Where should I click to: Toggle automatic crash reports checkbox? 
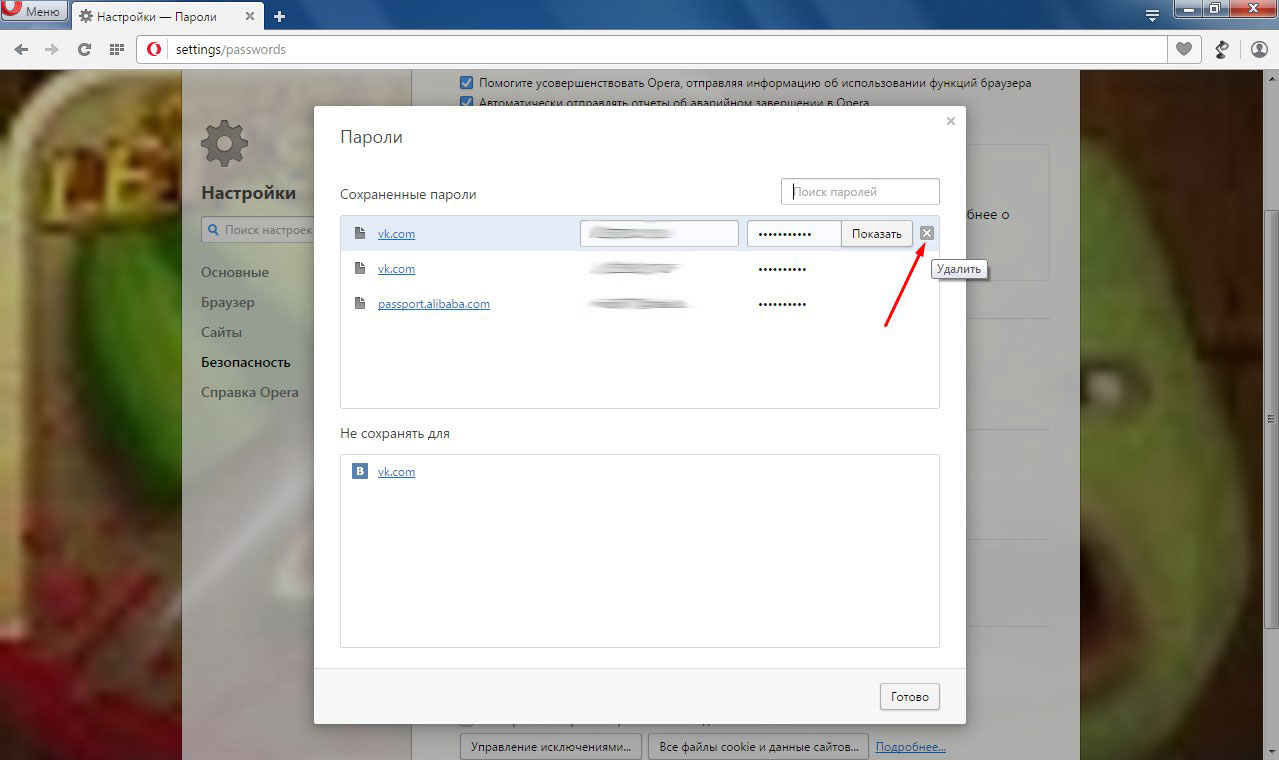466,102
